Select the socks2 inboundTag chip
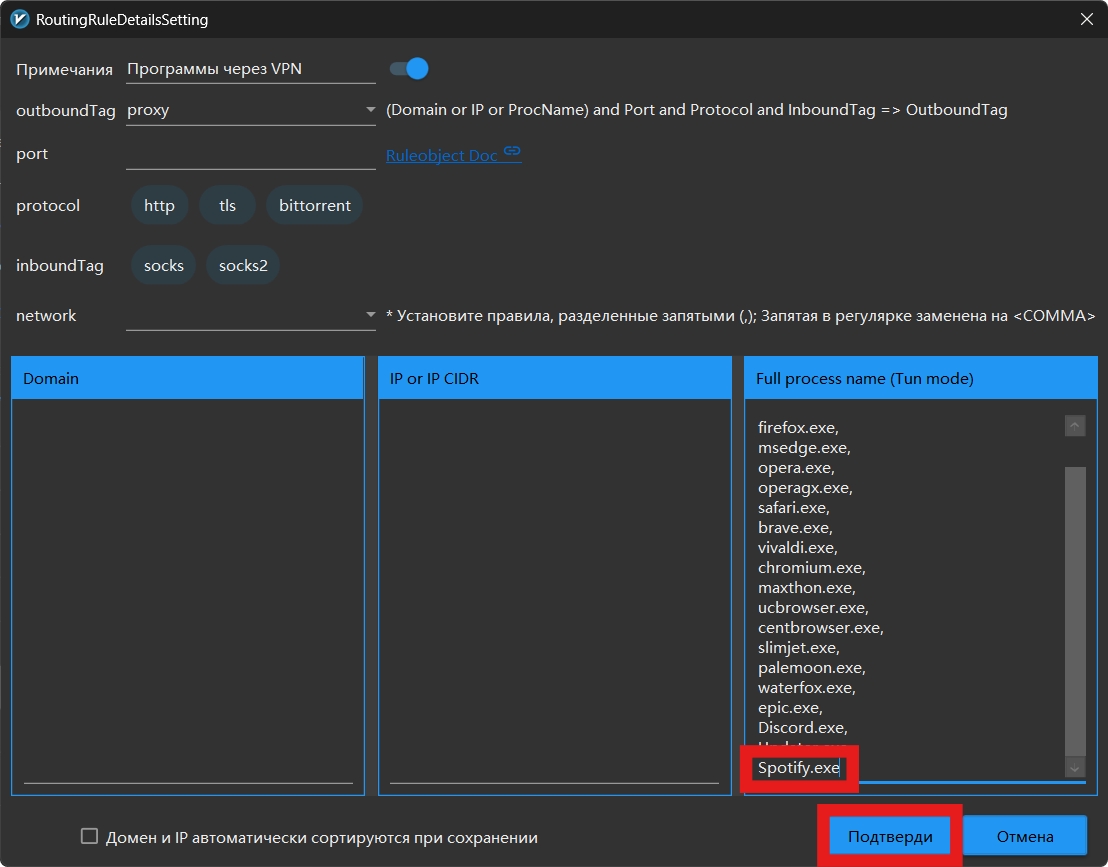 point(243,266)
